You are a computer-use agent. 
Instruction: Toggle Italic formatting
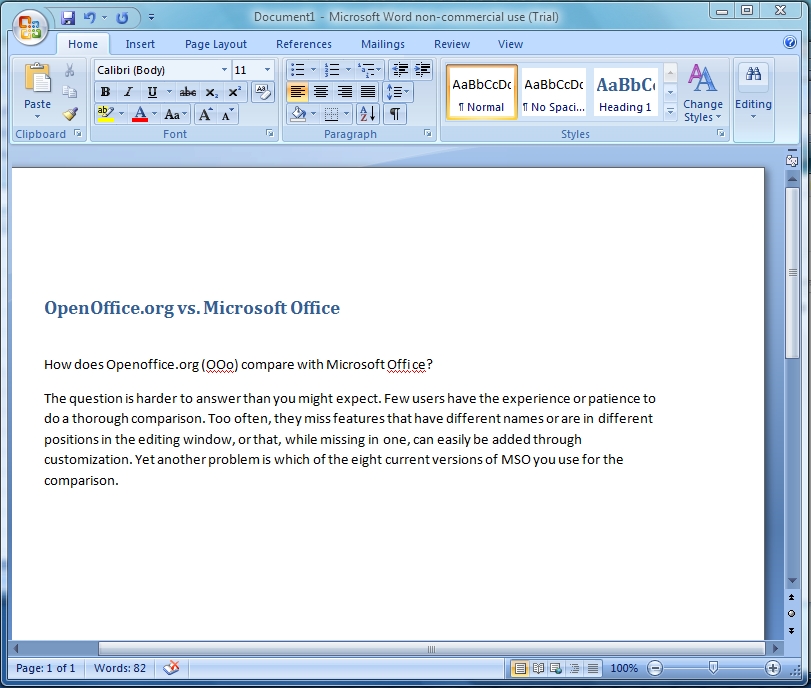[x=128, y=92]
